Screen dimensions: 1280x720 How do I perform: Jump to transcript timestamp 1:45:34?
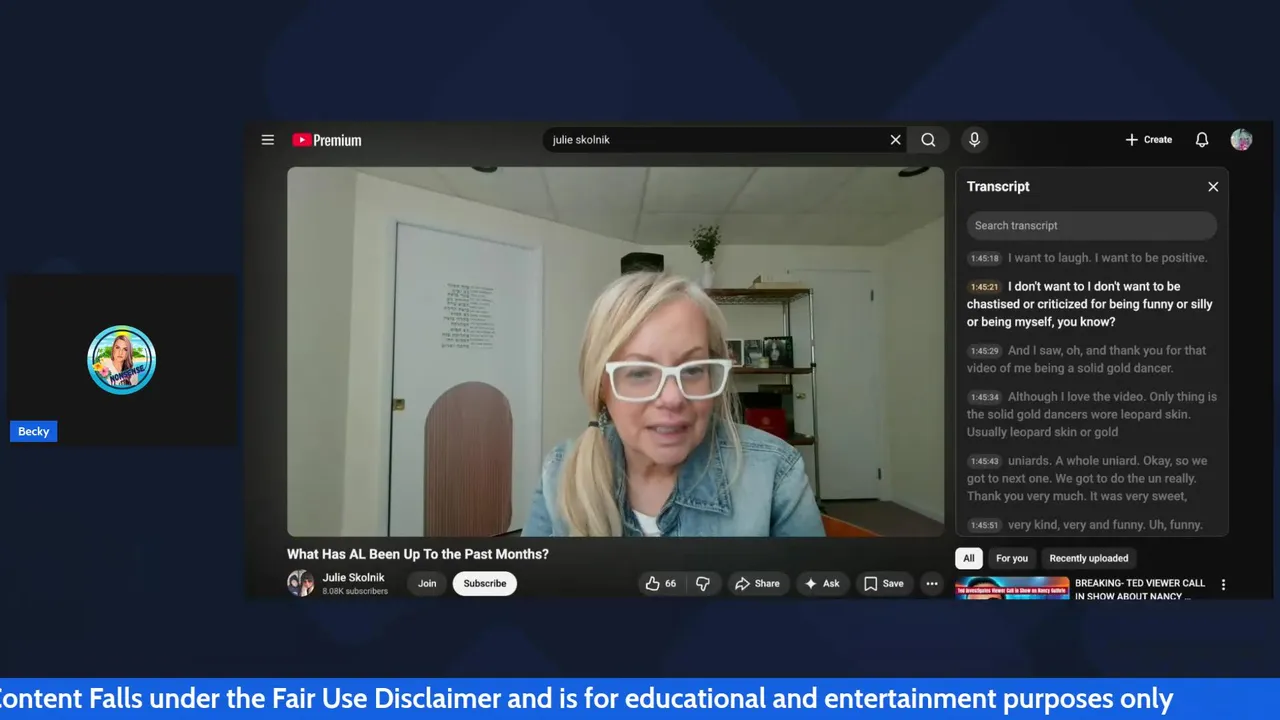pyautogui.click(x=985, y=397)
